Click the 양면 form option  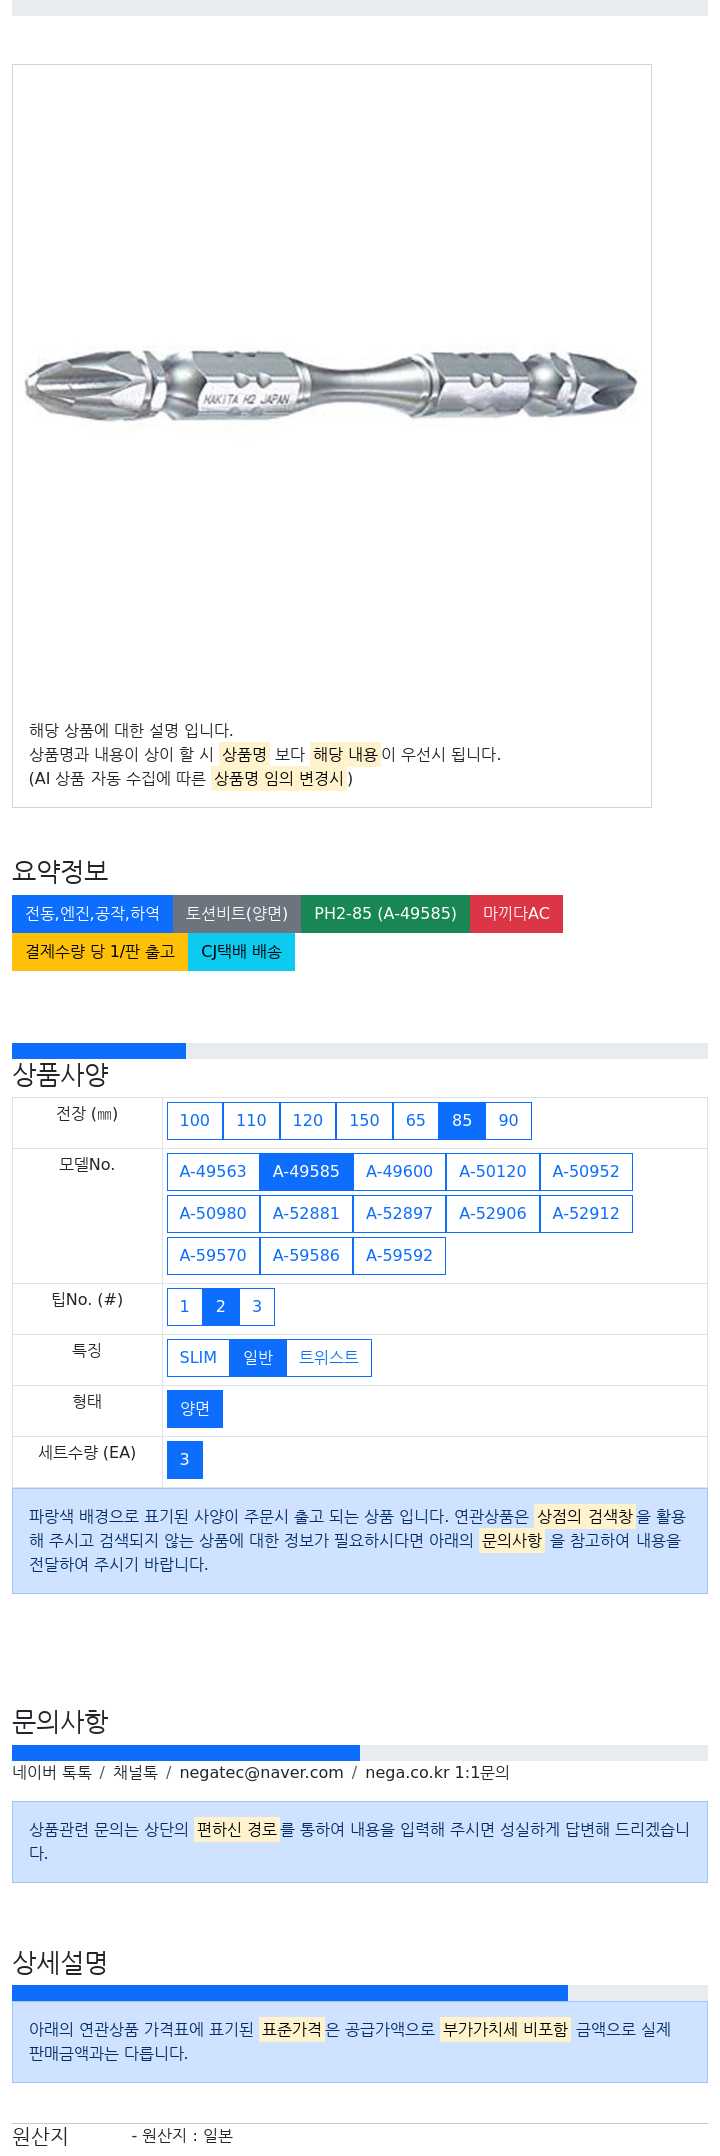195,1409
